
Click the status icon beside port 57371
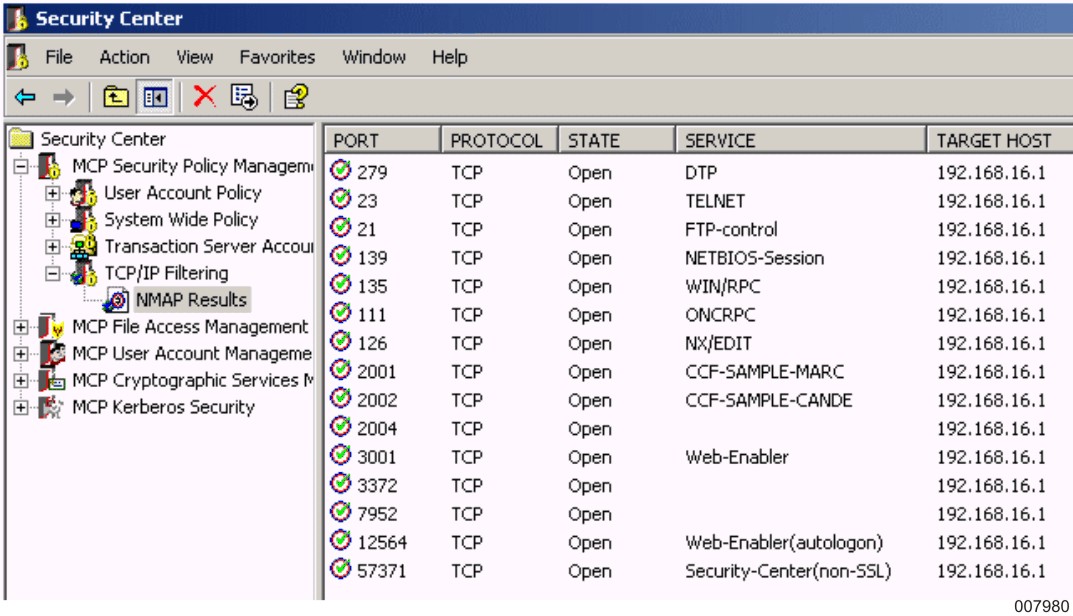pyautogui.click(x=341, y=570)
